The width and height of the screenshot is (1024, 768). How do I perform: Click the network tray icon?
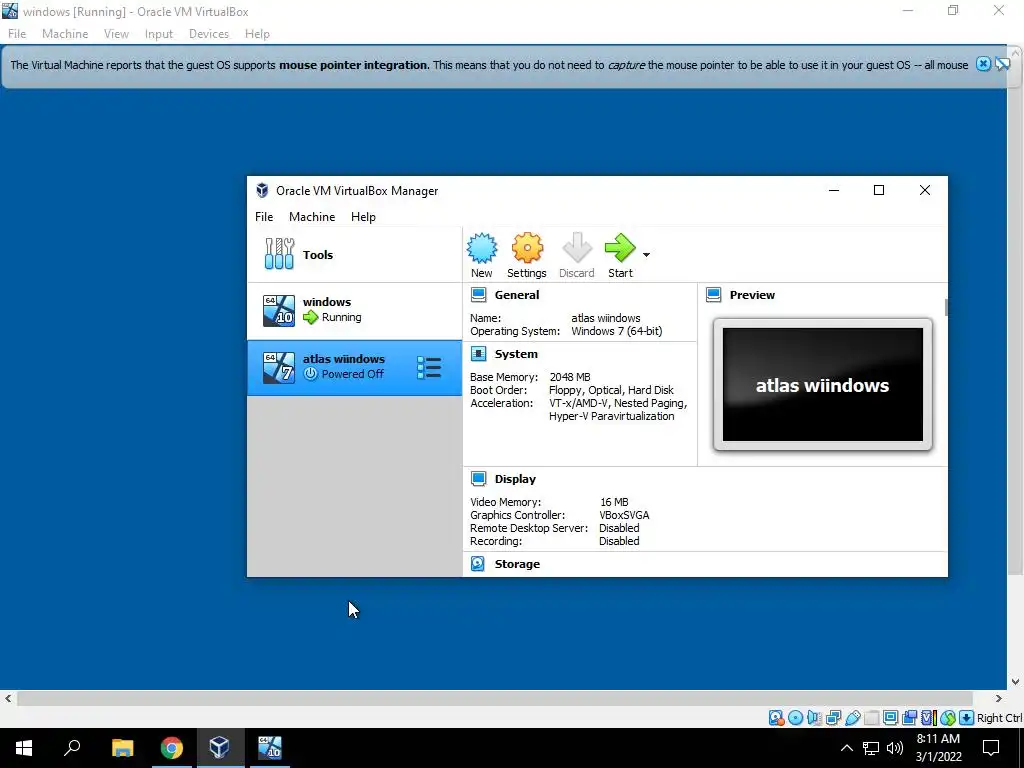pyautogui.click(x=871, y=748)
